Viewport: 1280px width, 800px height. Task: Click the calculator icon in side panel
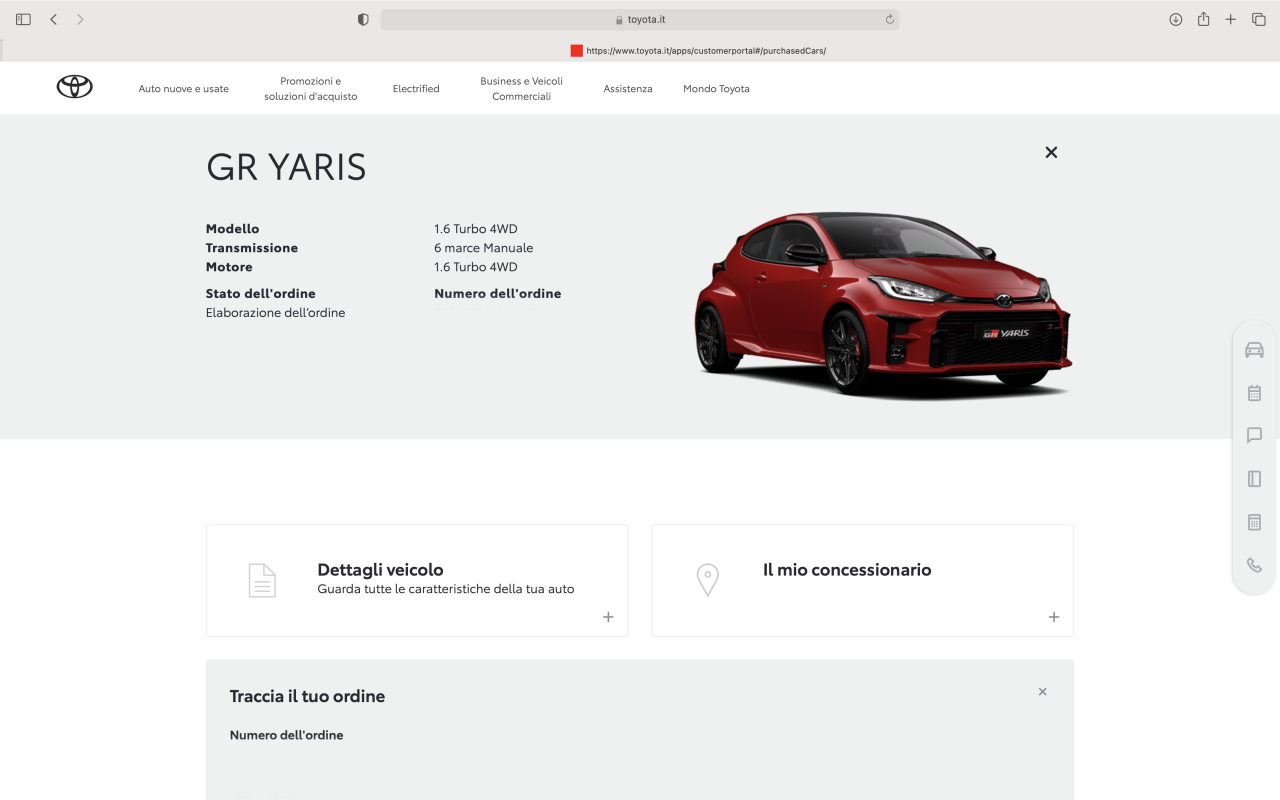(1254, 522)
